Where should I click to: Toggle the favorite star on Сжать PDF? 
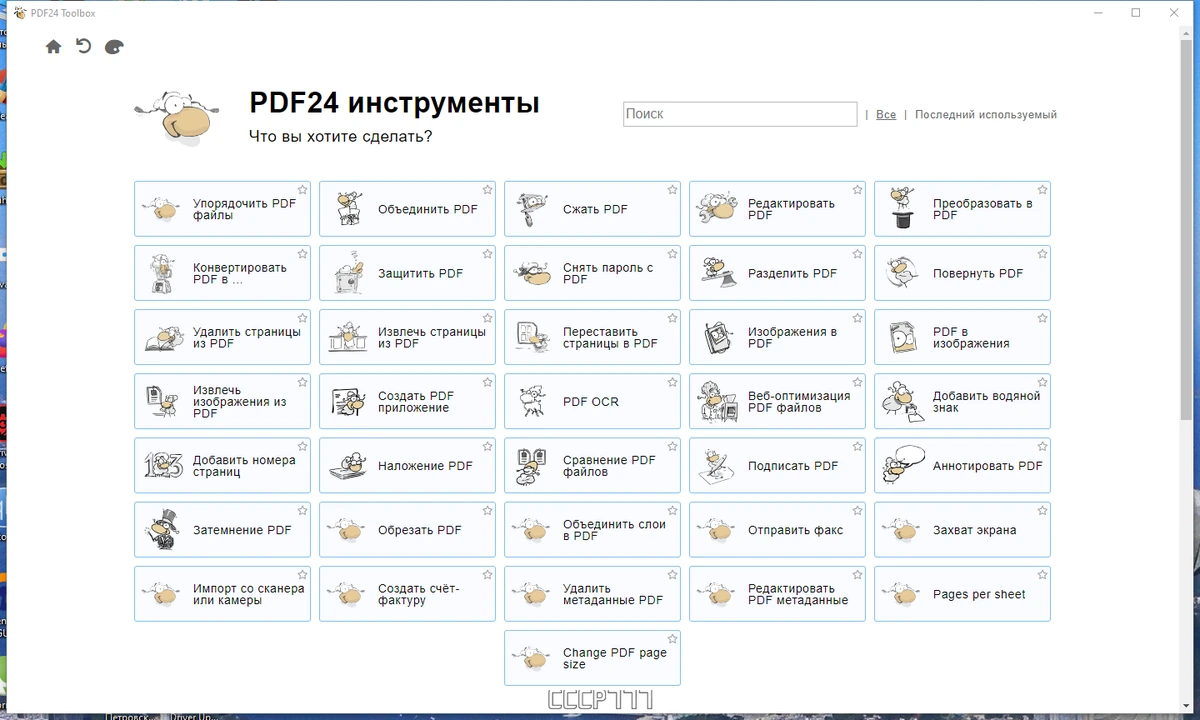[672, 189]
